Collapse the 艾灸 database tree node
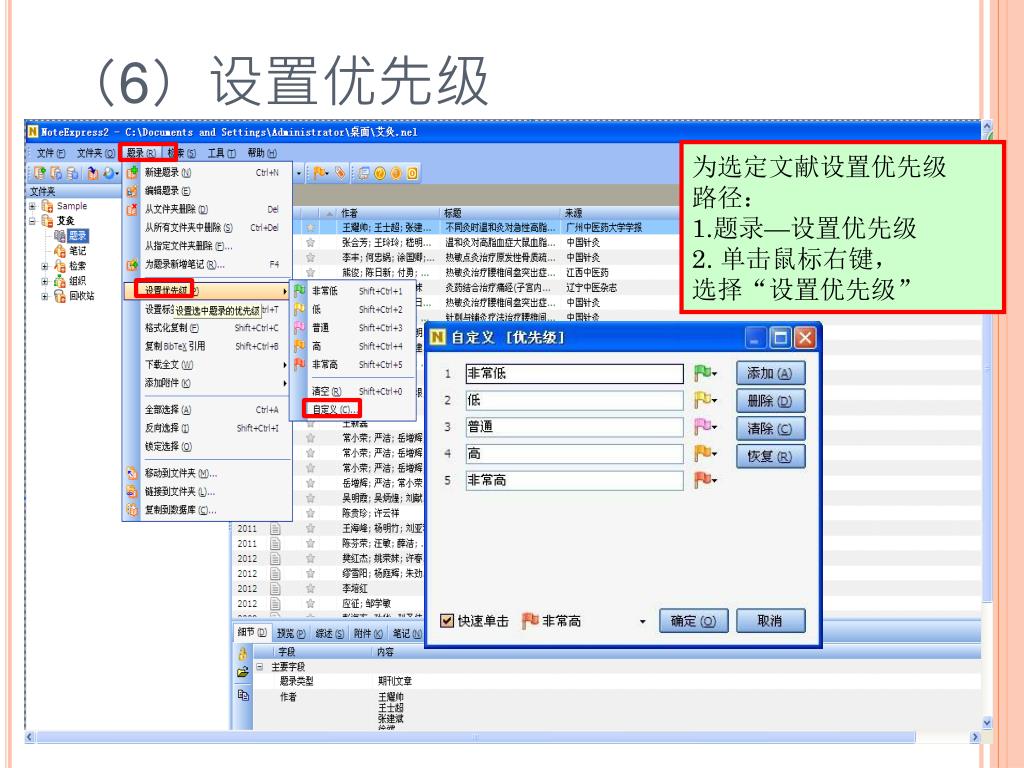 (32, 221)
